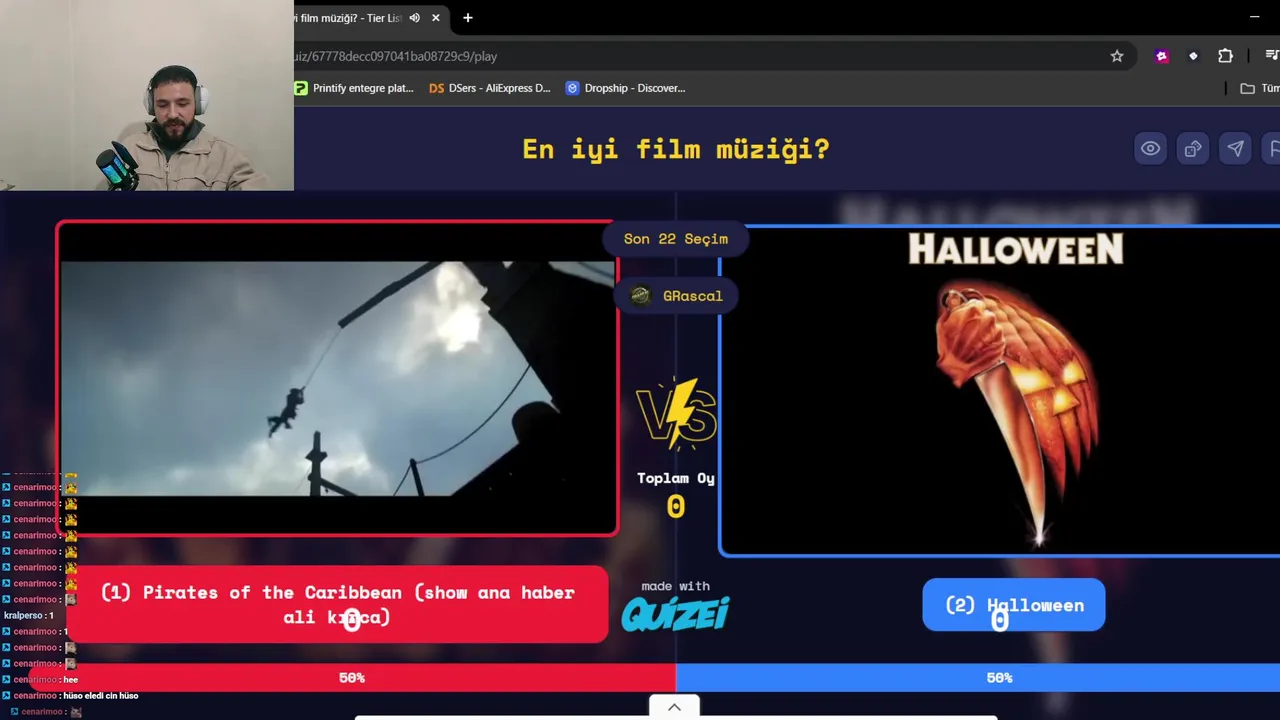Toggle the eye visibility button

pyautogui.click(x=1151, y=149)
